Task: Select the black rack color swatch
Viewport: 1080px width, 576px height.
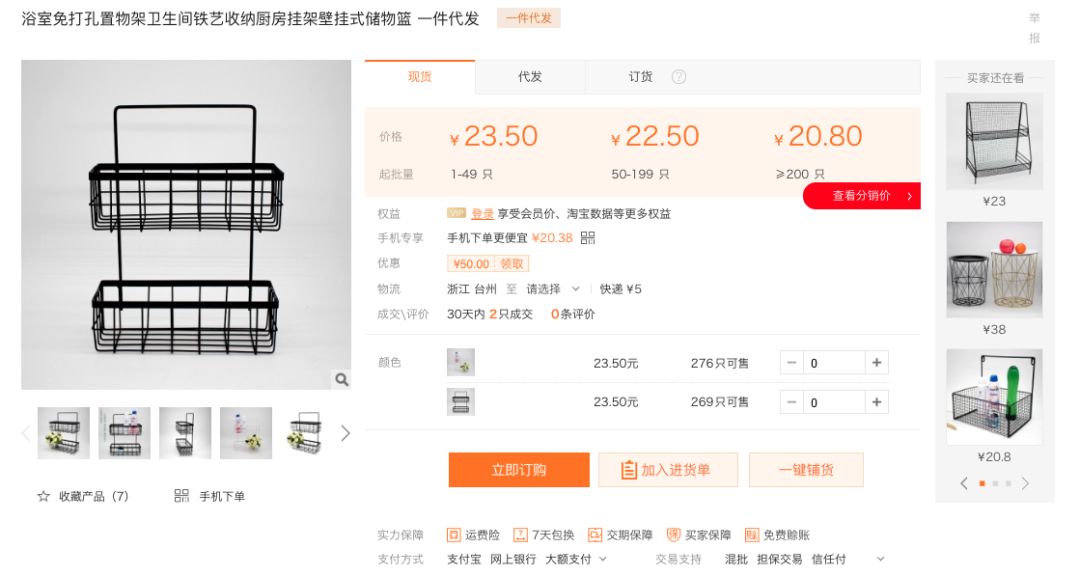Action: 460,402
